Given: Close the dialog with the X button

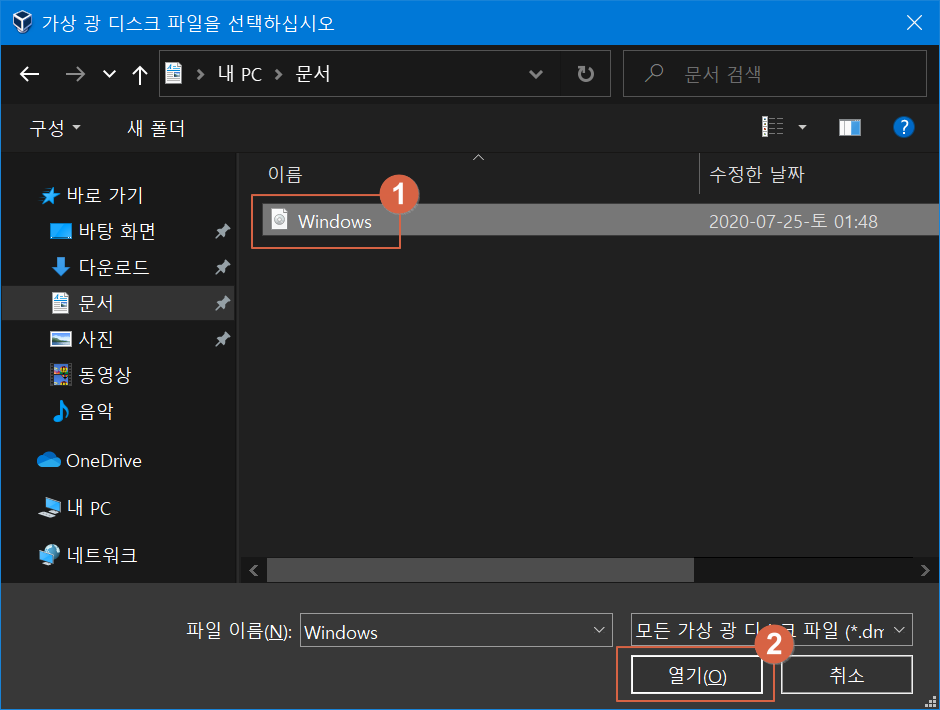Looking at the screenshot, I should pos(914,23).
